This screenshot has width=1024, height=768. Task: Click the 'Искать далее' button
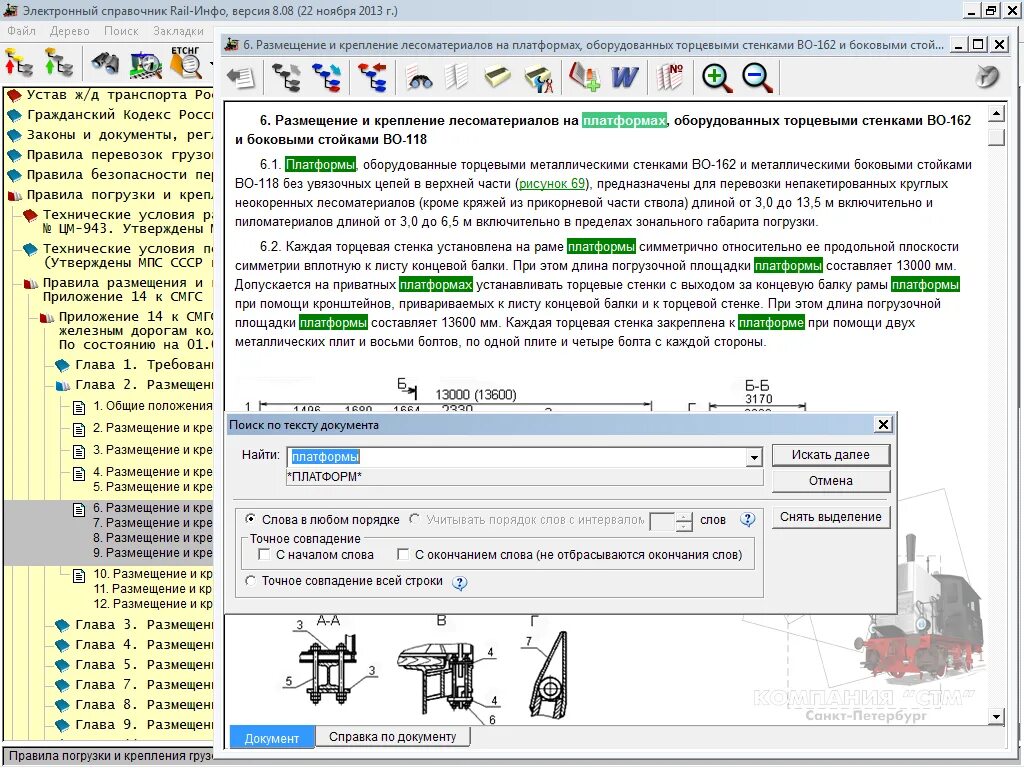click(831, 455)
